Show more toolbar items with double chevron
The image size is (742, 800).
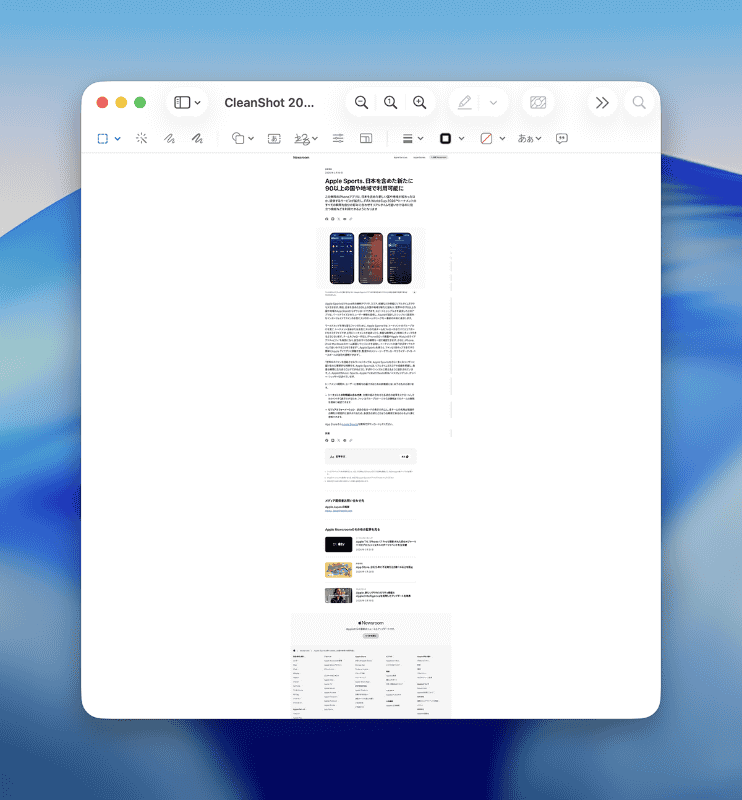[x=602, y=103]
